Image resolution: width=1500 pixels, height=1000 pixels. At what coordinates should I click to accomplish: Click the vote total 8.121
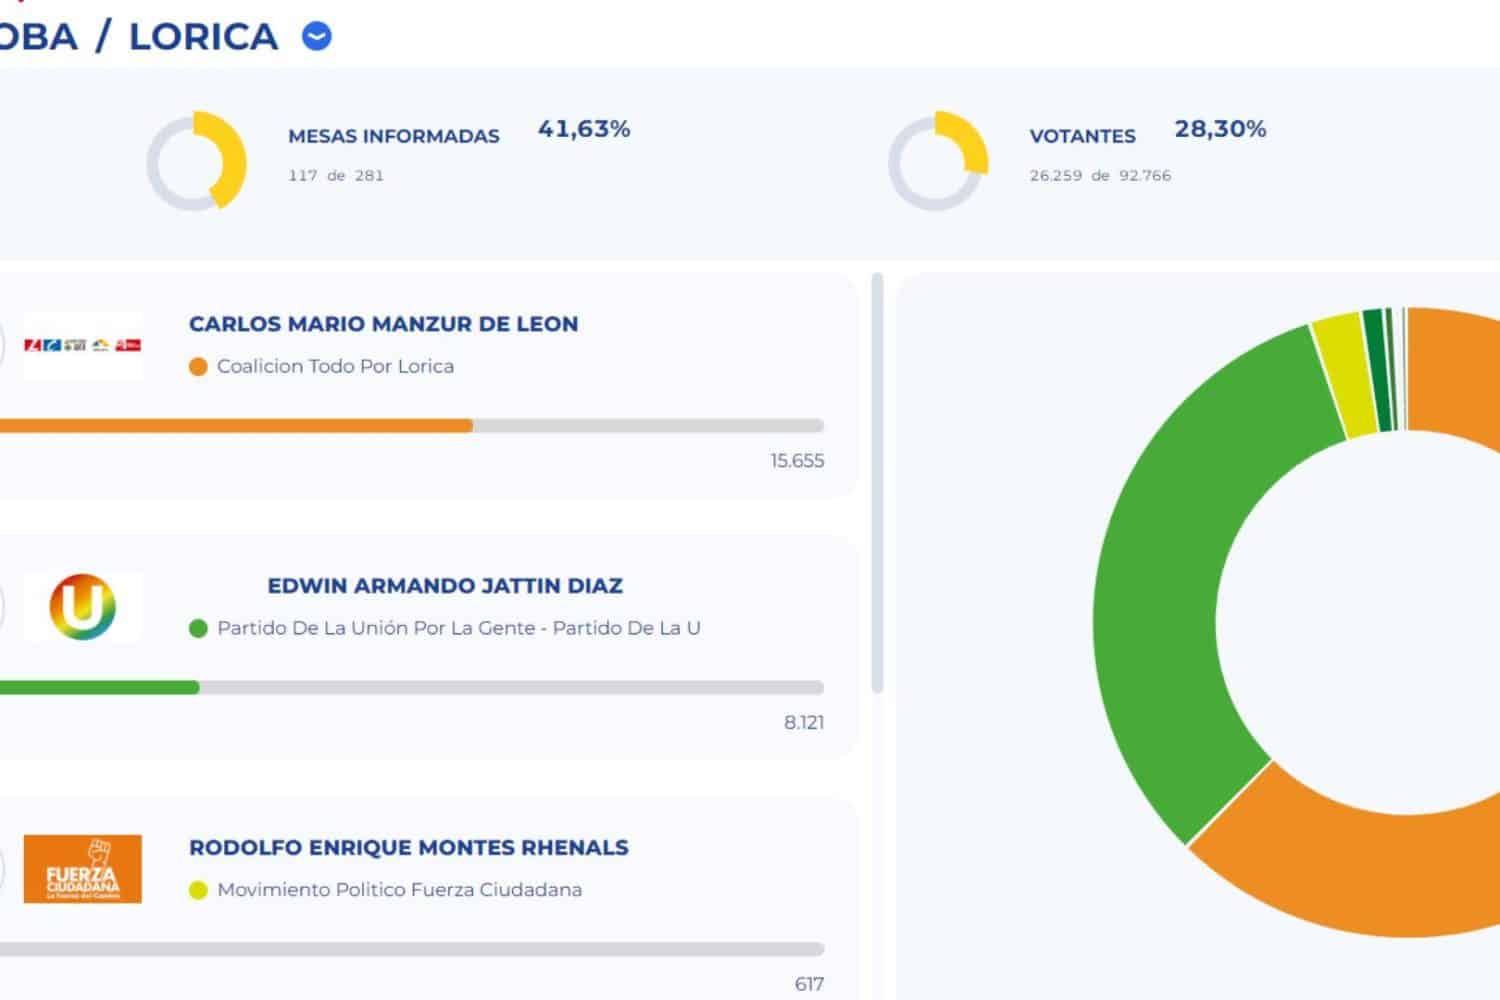(804, 723)
